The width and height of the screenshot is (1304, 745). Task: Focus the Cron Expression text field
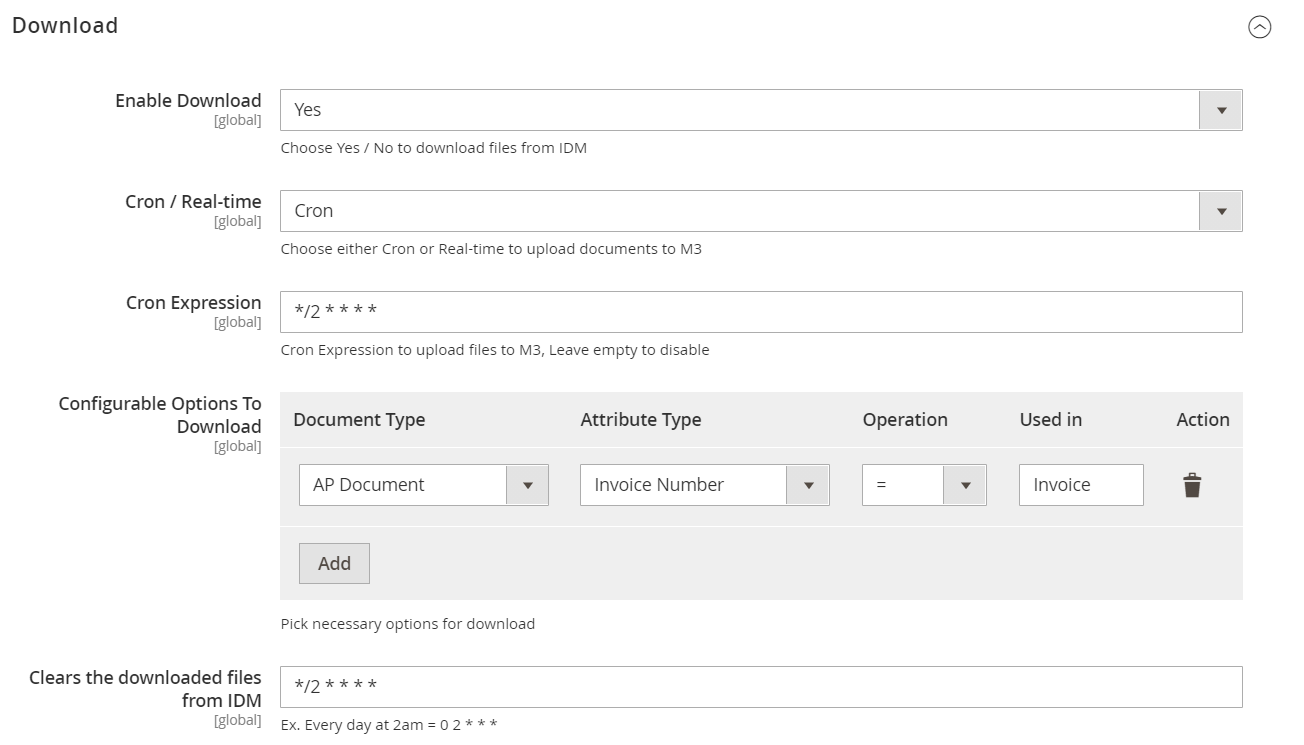pyautogui.click(x=760, y=312)
